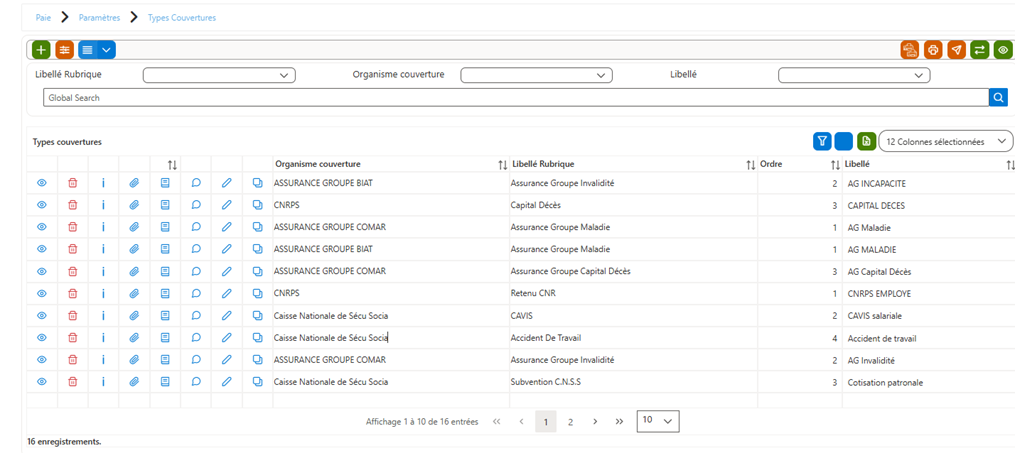Go to Paramètres in the breadcrumb

pos(100,17)
